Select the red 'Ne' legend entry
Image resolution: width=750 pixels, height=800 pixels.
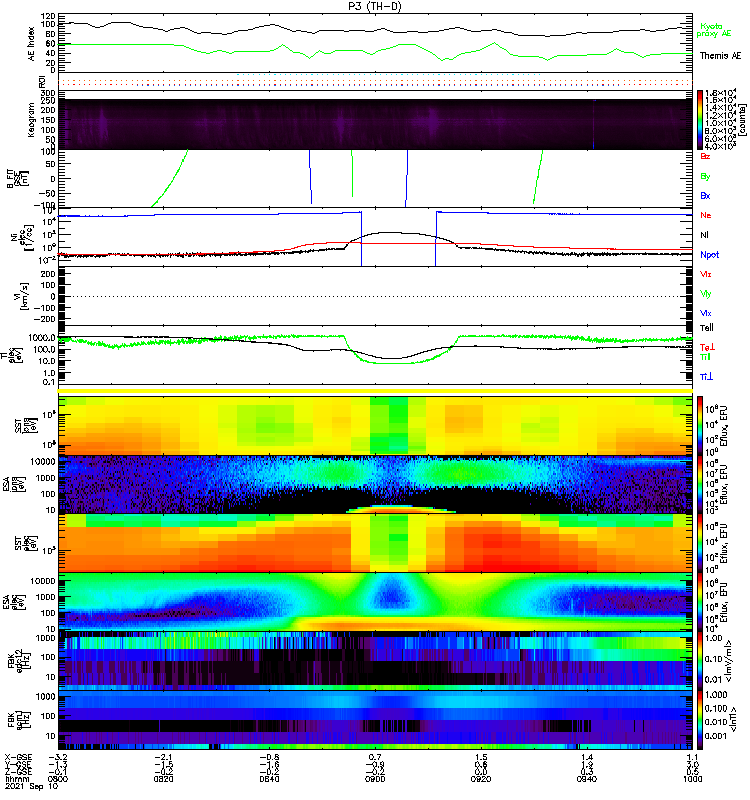tap(706, 215)
